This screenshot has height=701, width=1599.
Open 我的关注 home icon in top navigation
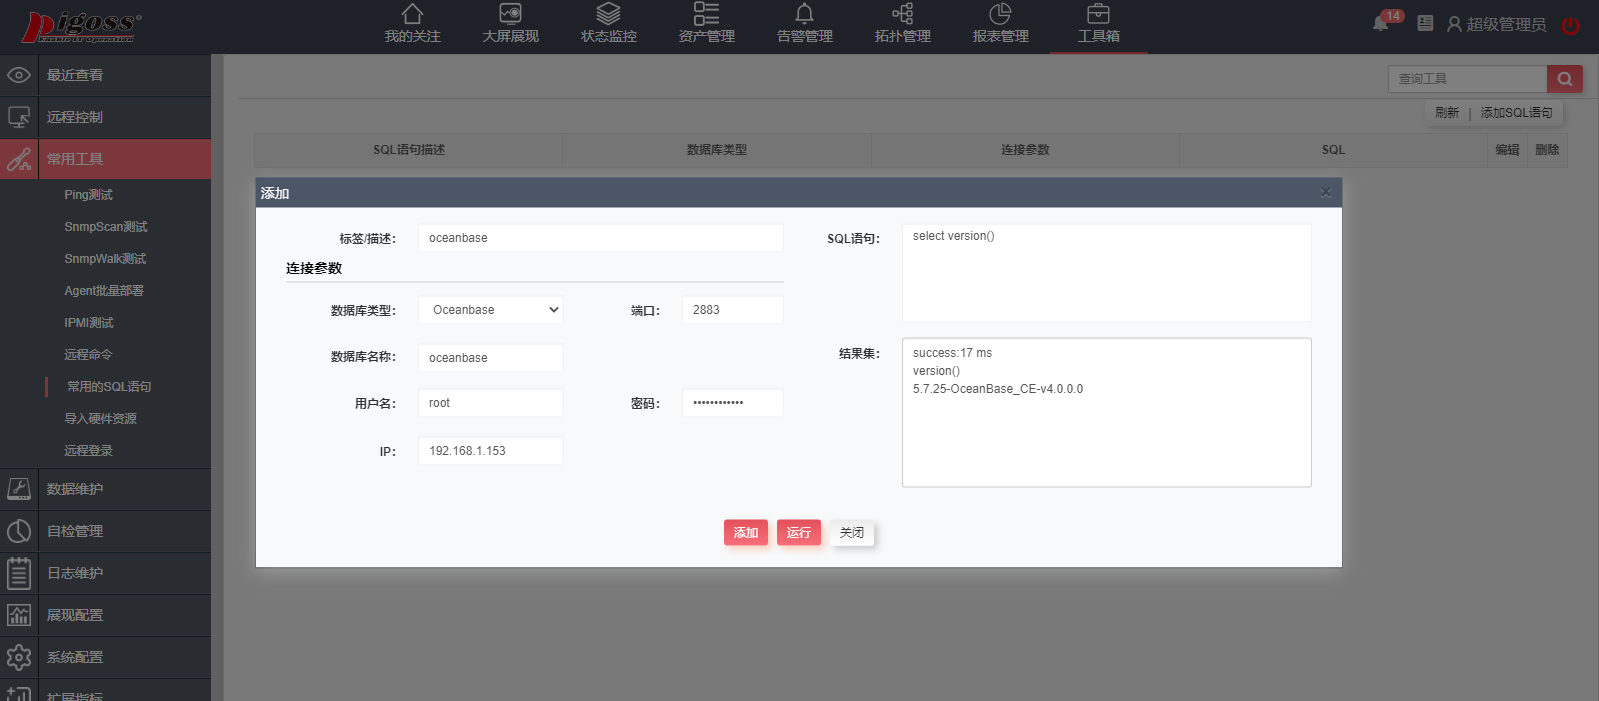[412, 14]
